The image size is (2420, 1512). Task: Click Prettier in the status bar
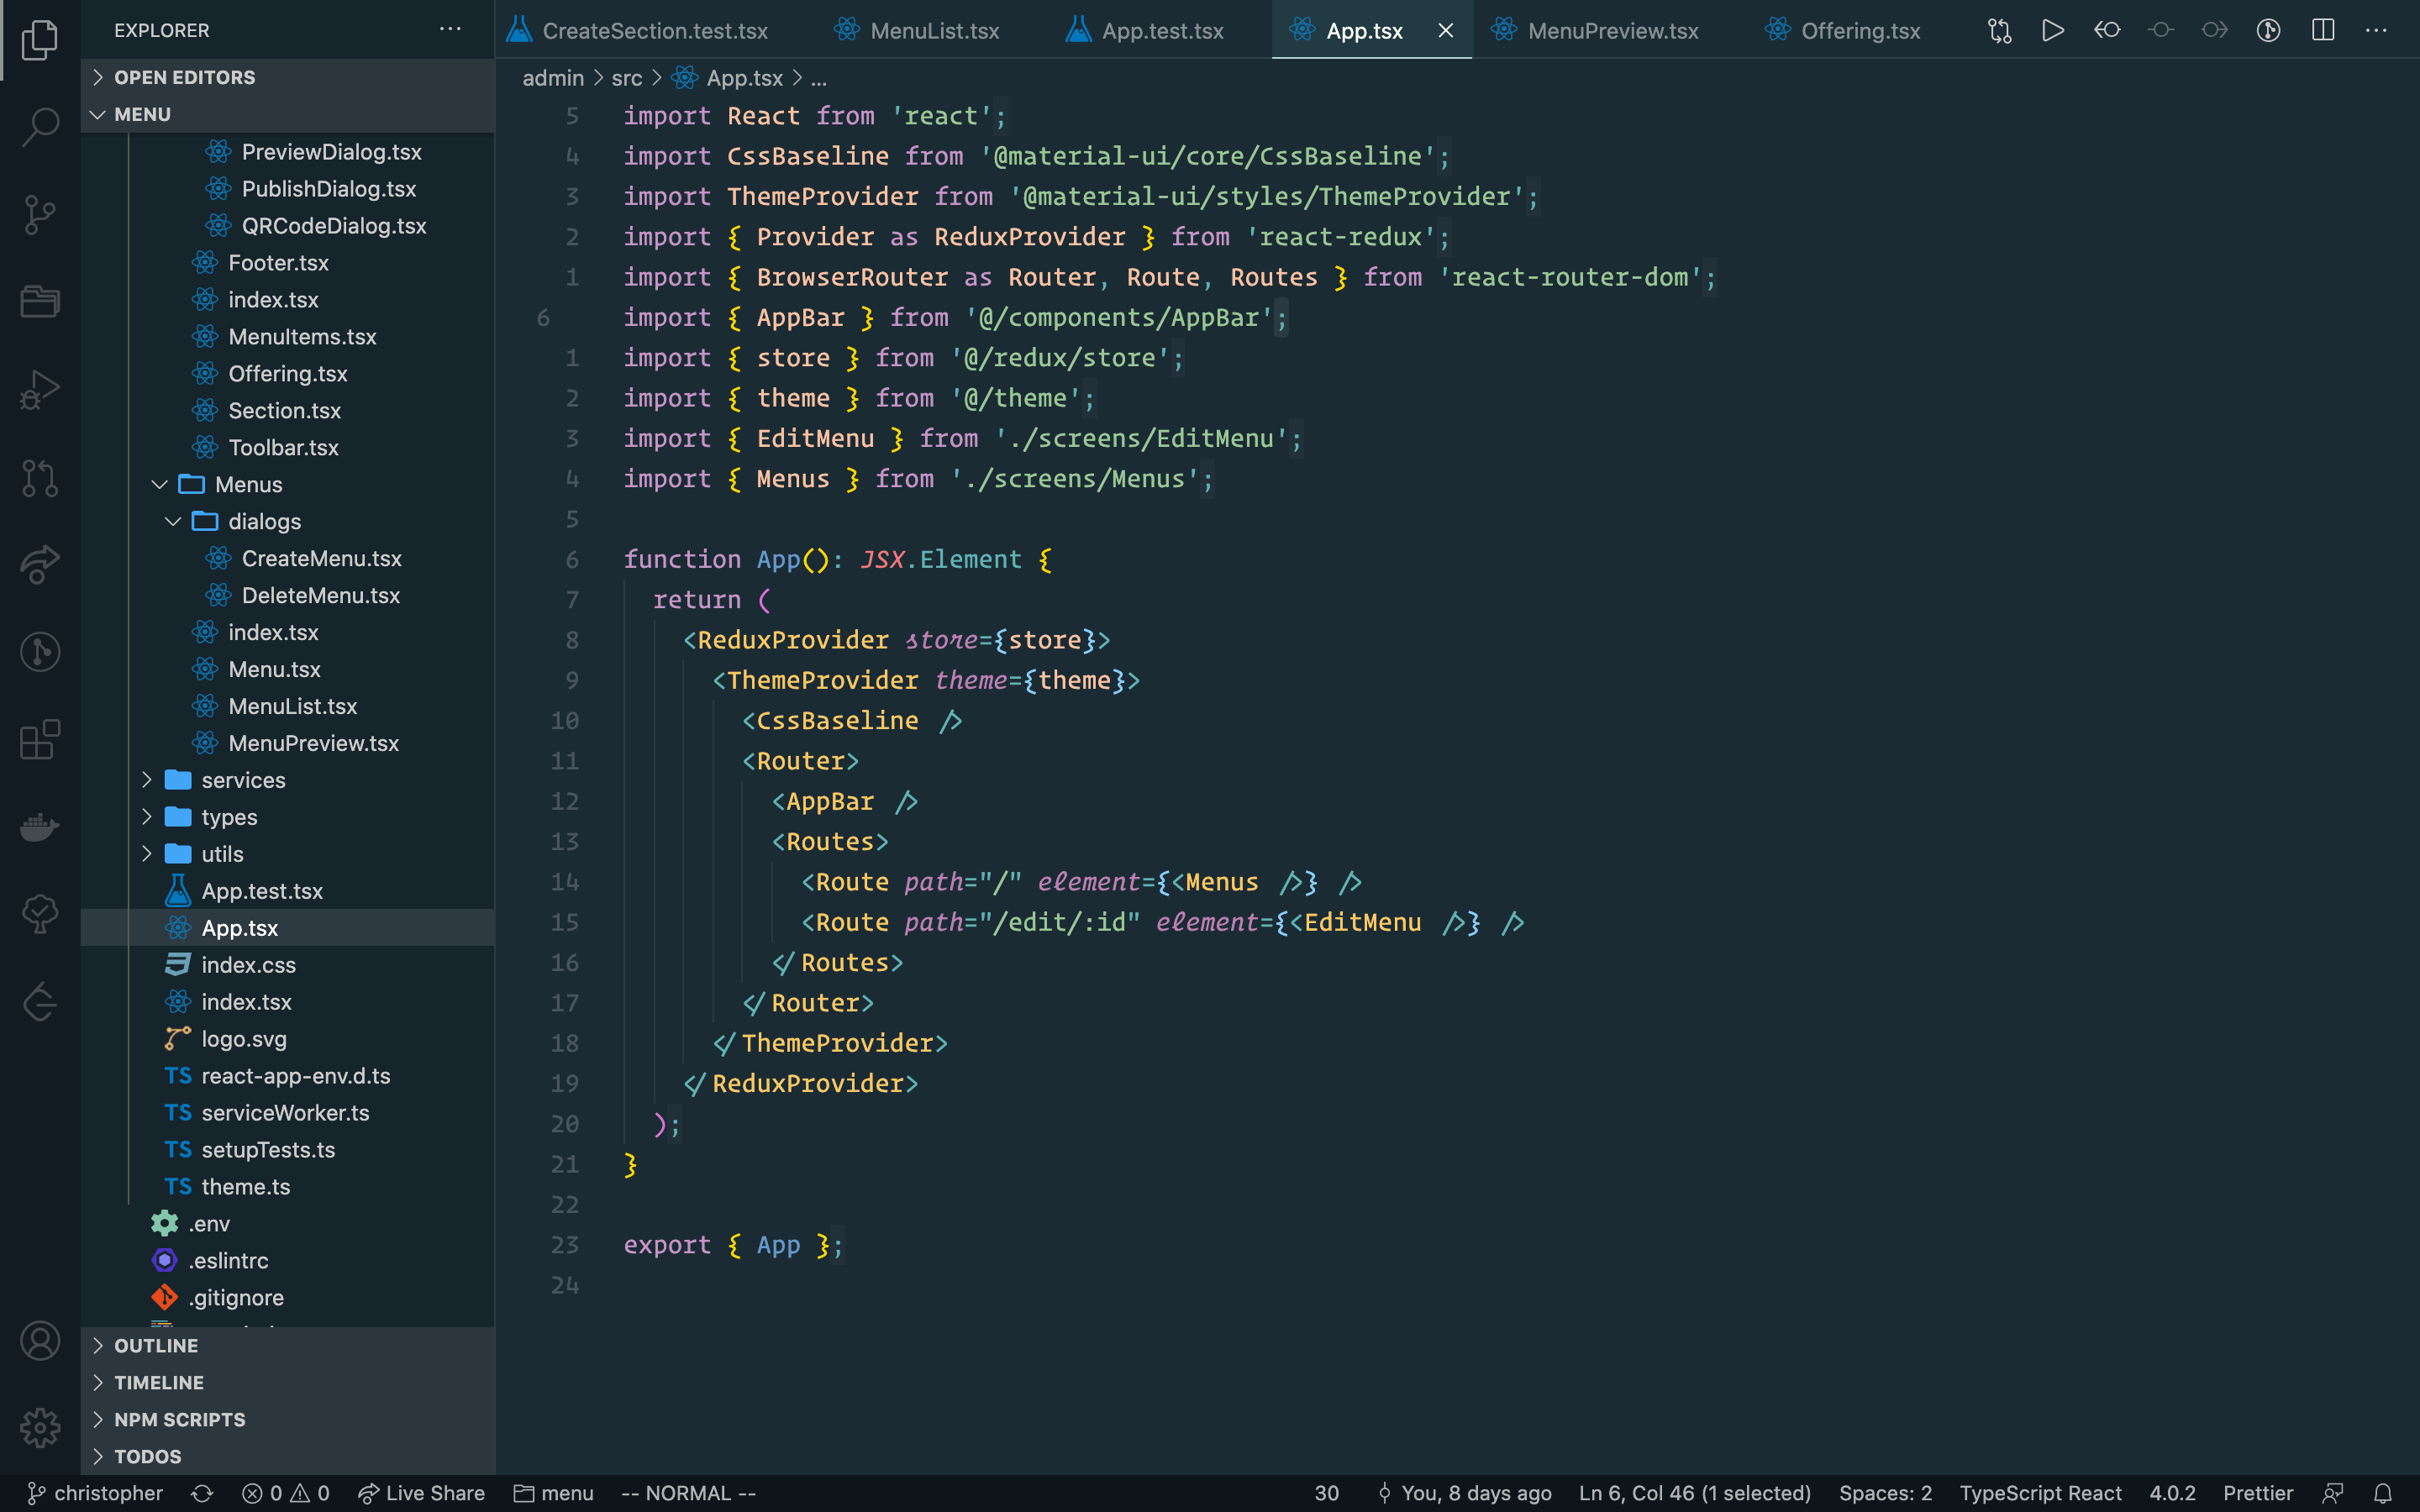click(x=2257, y=1493)
